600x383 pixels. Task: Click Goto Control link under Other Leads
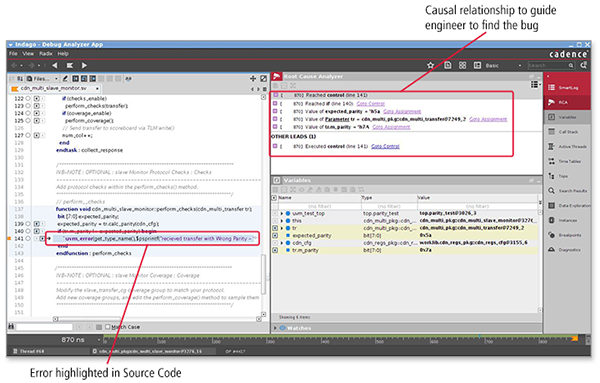point(385,146)
